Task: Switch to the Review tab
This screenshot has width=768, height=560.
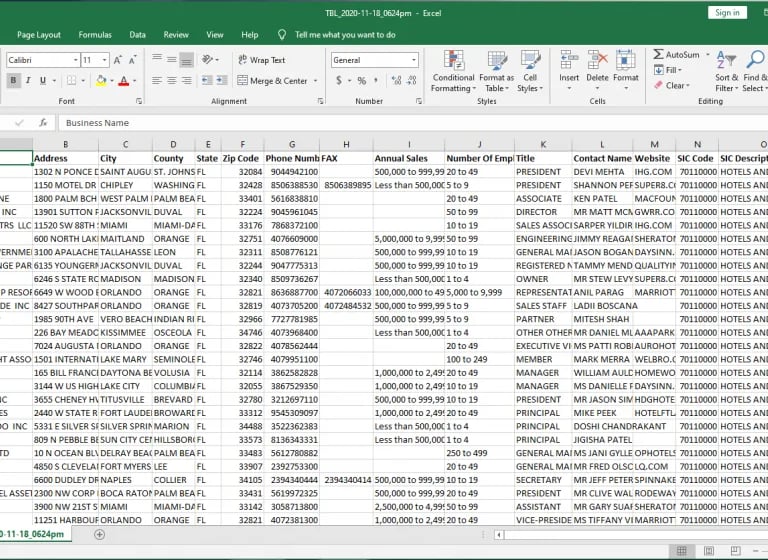Action: tap(176, 35)
